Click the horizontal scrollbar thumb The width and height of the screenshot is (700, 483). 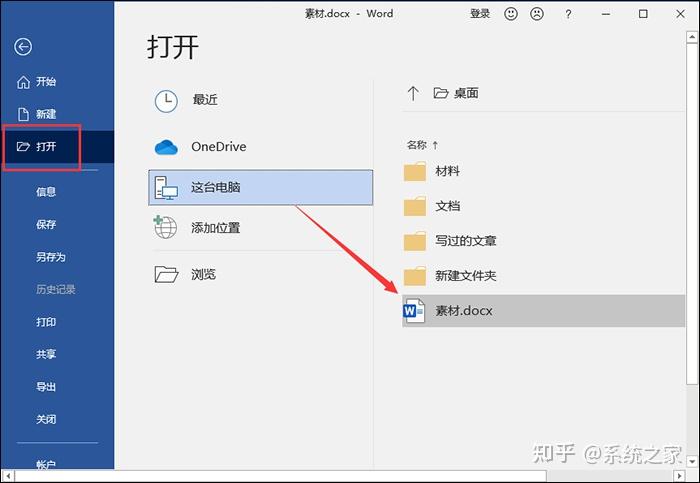click(x=280, y=476)
